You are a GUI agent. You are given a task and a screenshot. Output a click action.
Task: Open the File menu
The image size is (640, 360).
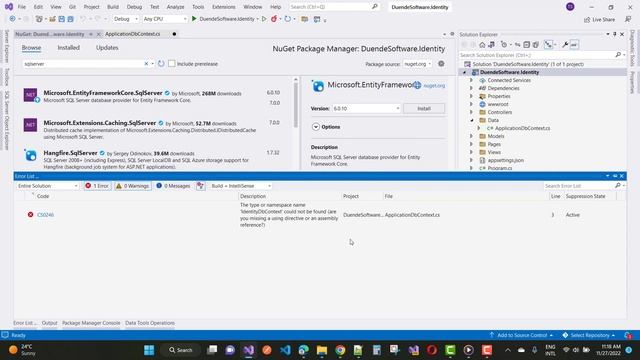[22, 7]
